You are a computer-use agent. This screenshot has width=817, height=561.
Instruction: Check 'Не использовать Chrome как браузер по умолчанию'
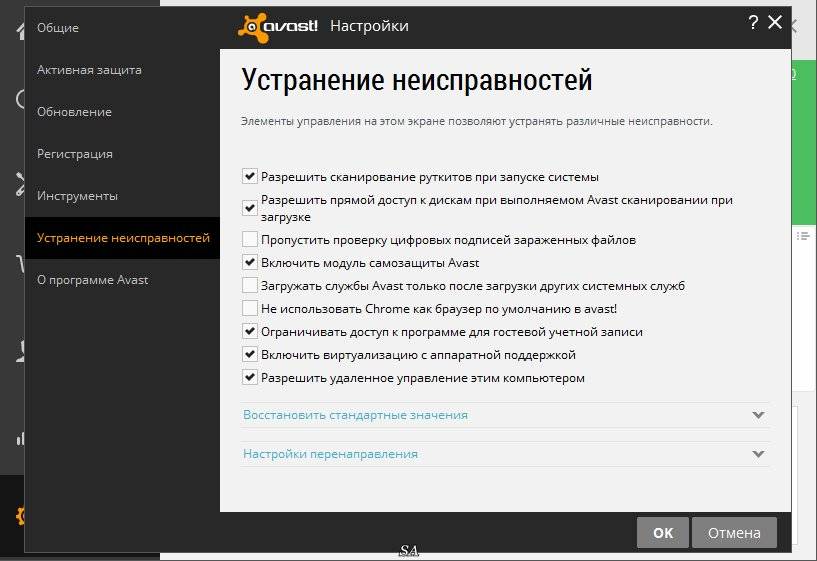(x=250, y=308)
